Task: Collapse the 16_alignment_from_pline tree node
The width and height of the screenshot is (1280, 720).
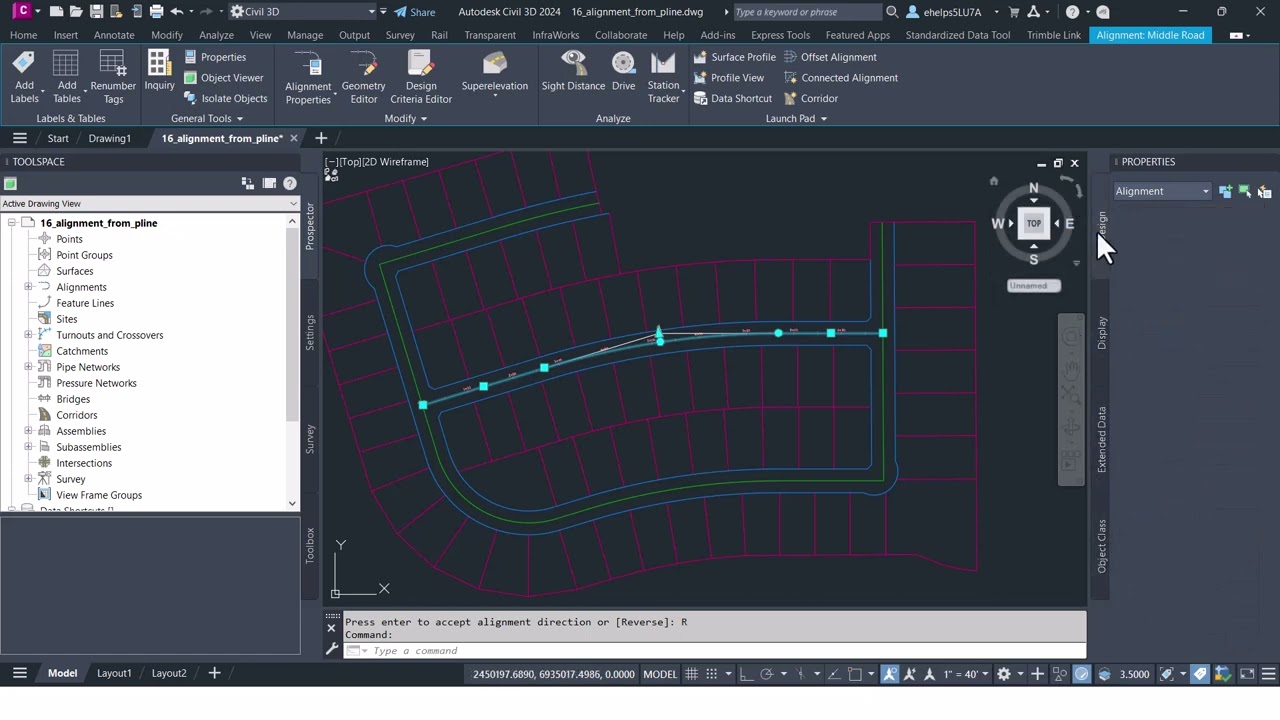Action: click(x=12, y=223)
